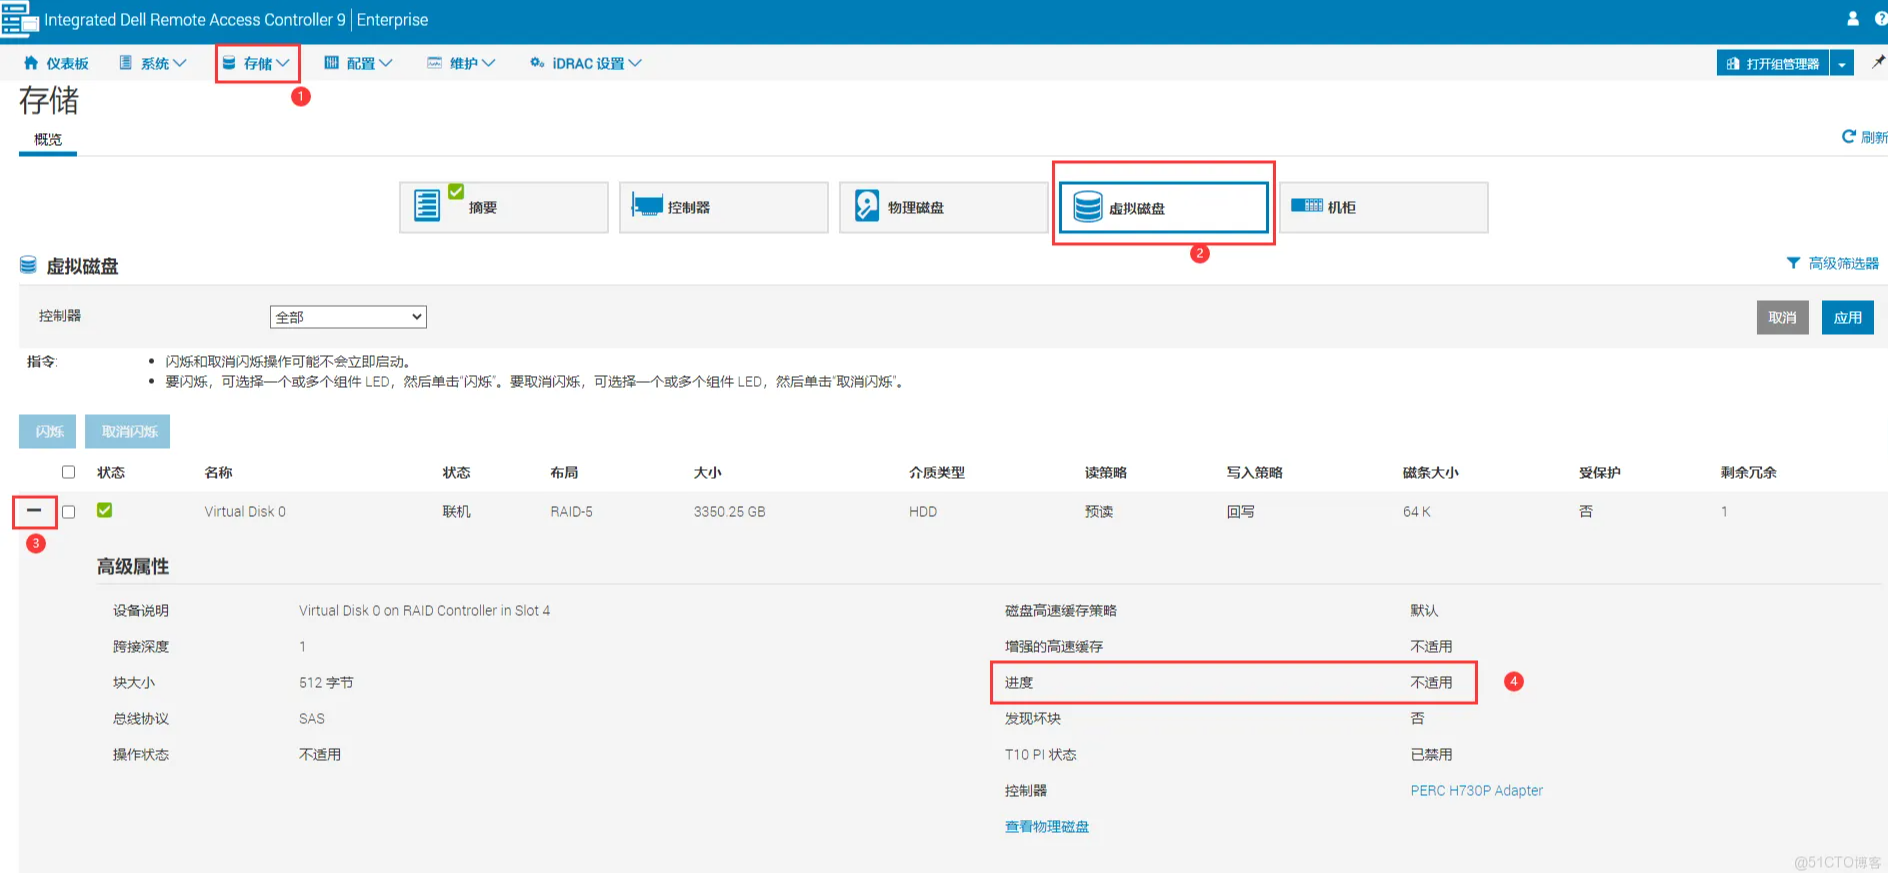Open the iDRAC 设置 menu
Image resolution: width=1888 pixels, height=873 pixels.
pyautogui.click(x=586, y=63)
